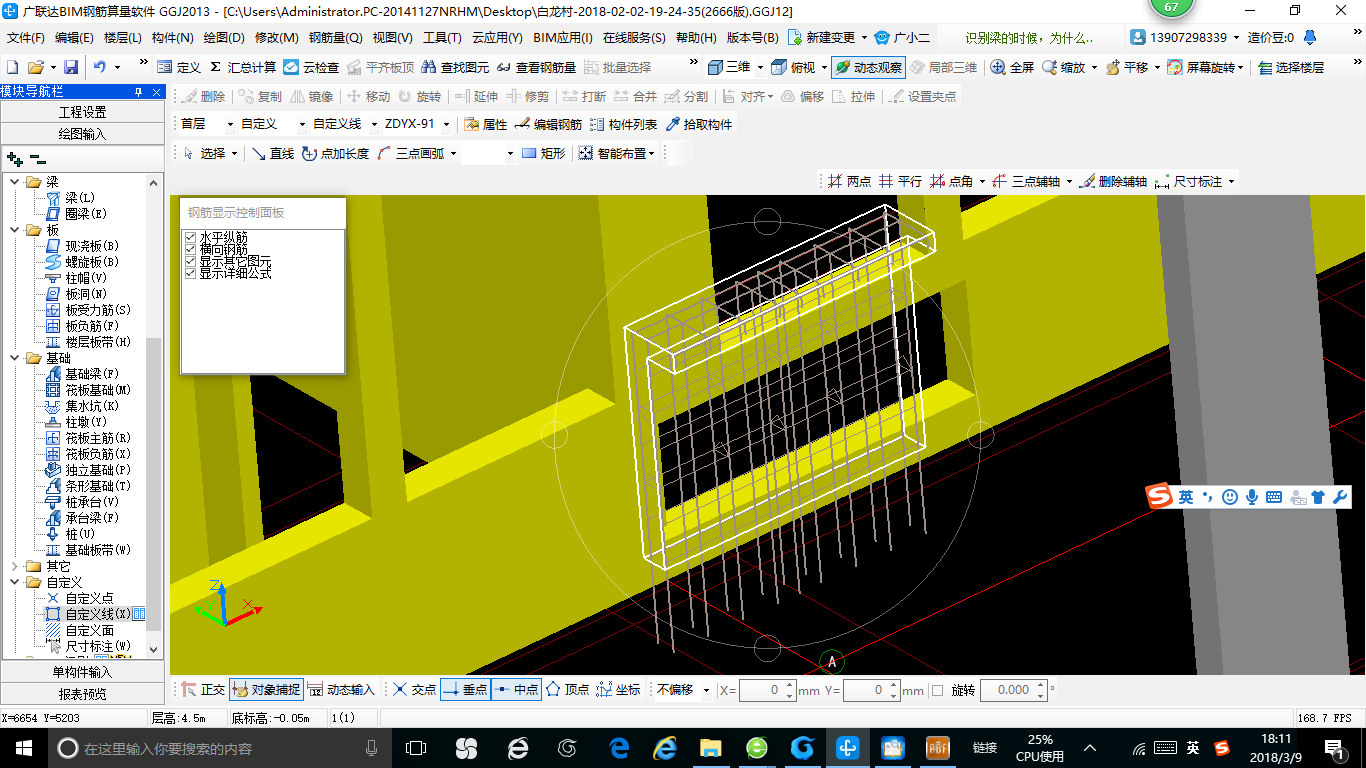The height and width of the screenshot is (768, 1366).
Task: Toggle 动态观察 dynamic orbit view
Action: click(x=868, y=67)
